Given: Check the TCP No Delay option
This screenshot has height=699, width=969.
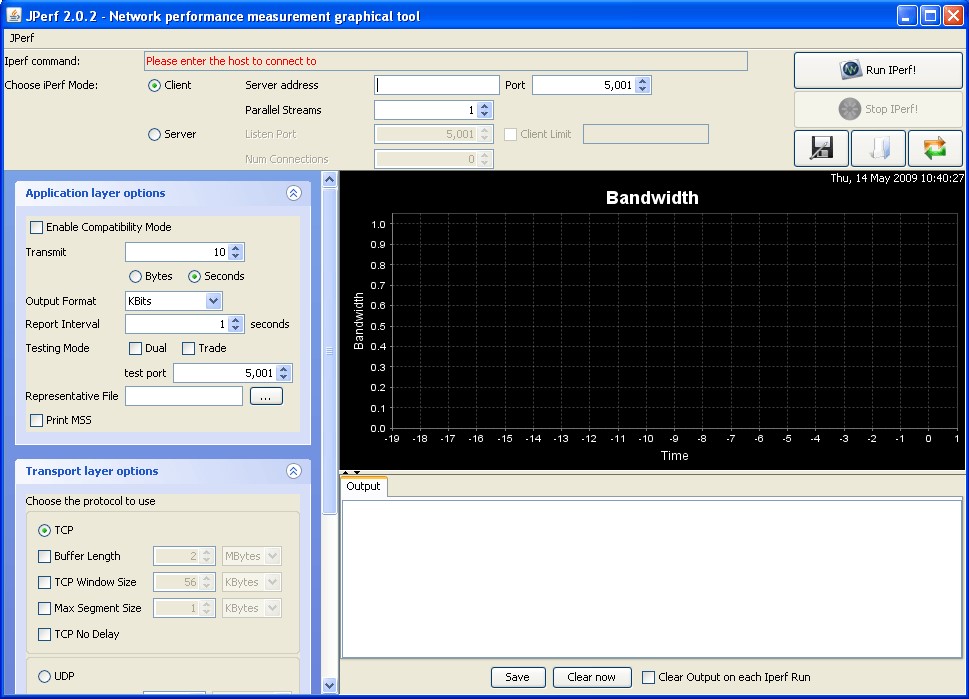Looking at the screenshot, I should click(44, 634).
